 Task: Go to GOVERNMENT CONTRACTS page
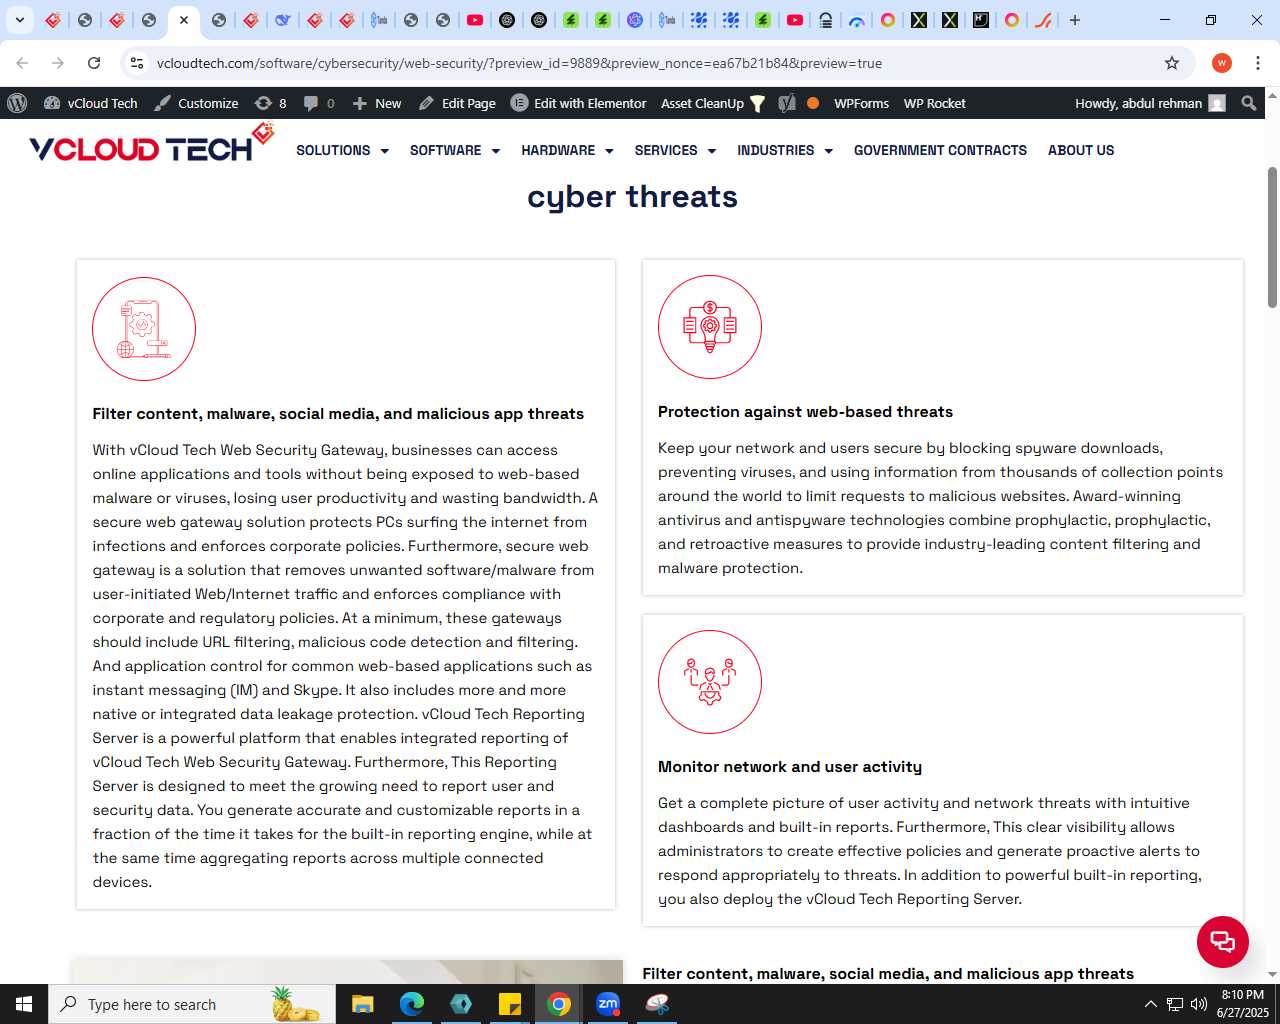tap(940, 150)
